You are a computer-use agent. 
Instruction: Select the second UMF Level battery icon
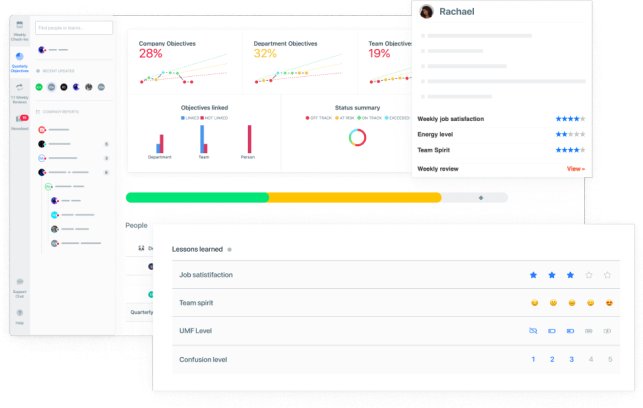(552, 331)
